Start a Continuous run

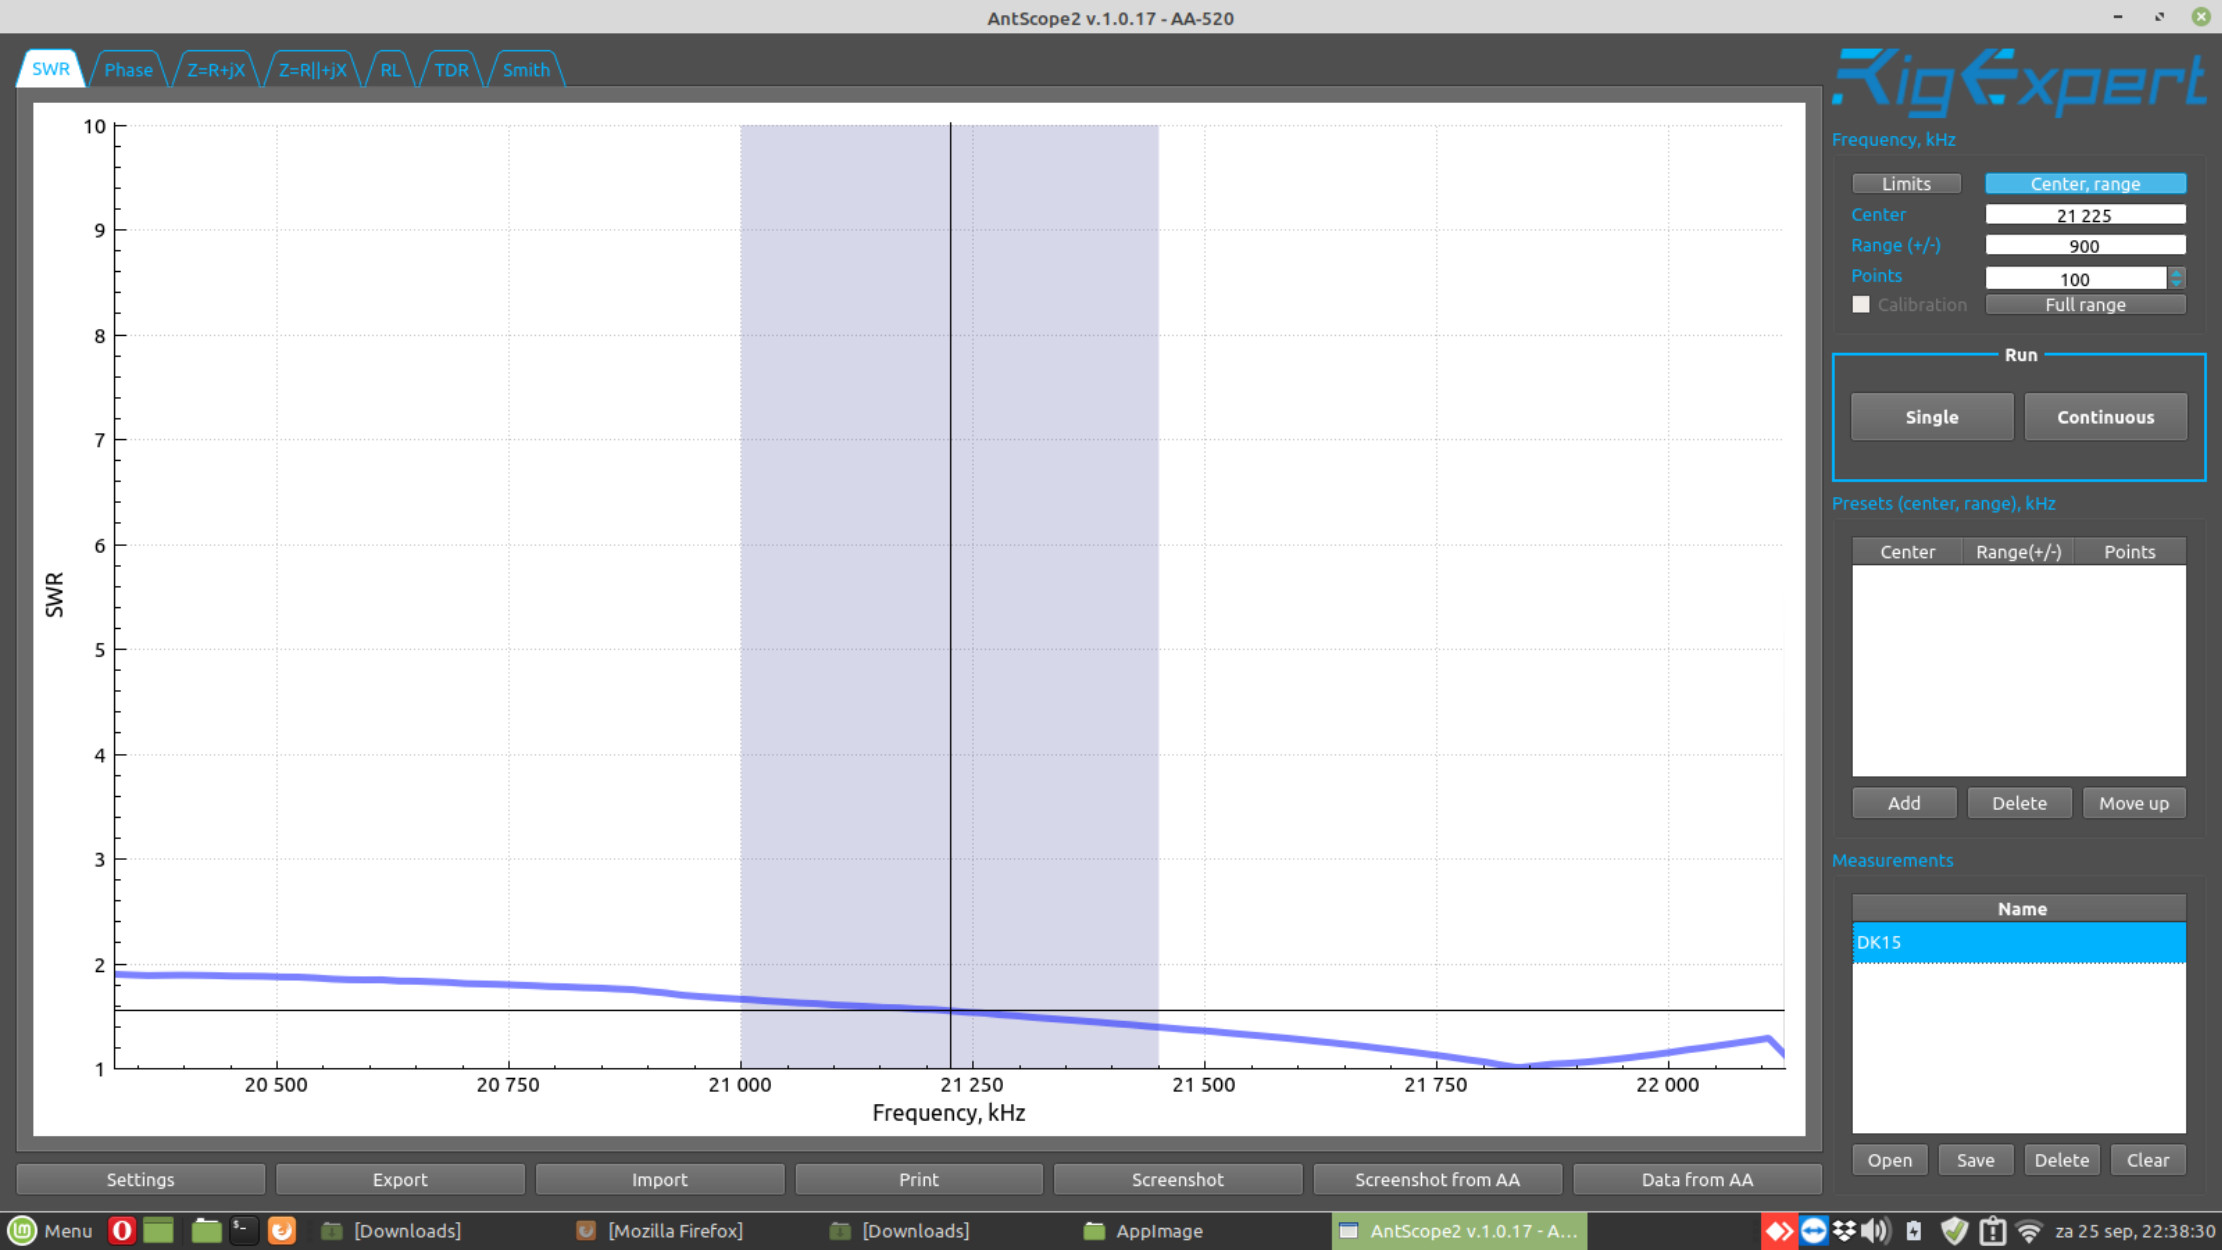(2105, 417)
